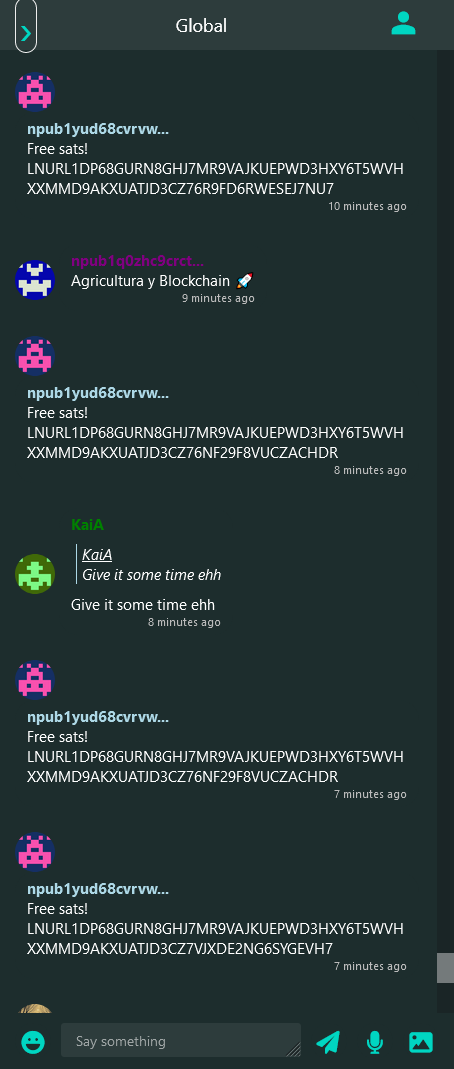Click the LNURL ending in SYGEVH7

pos(215,938)
